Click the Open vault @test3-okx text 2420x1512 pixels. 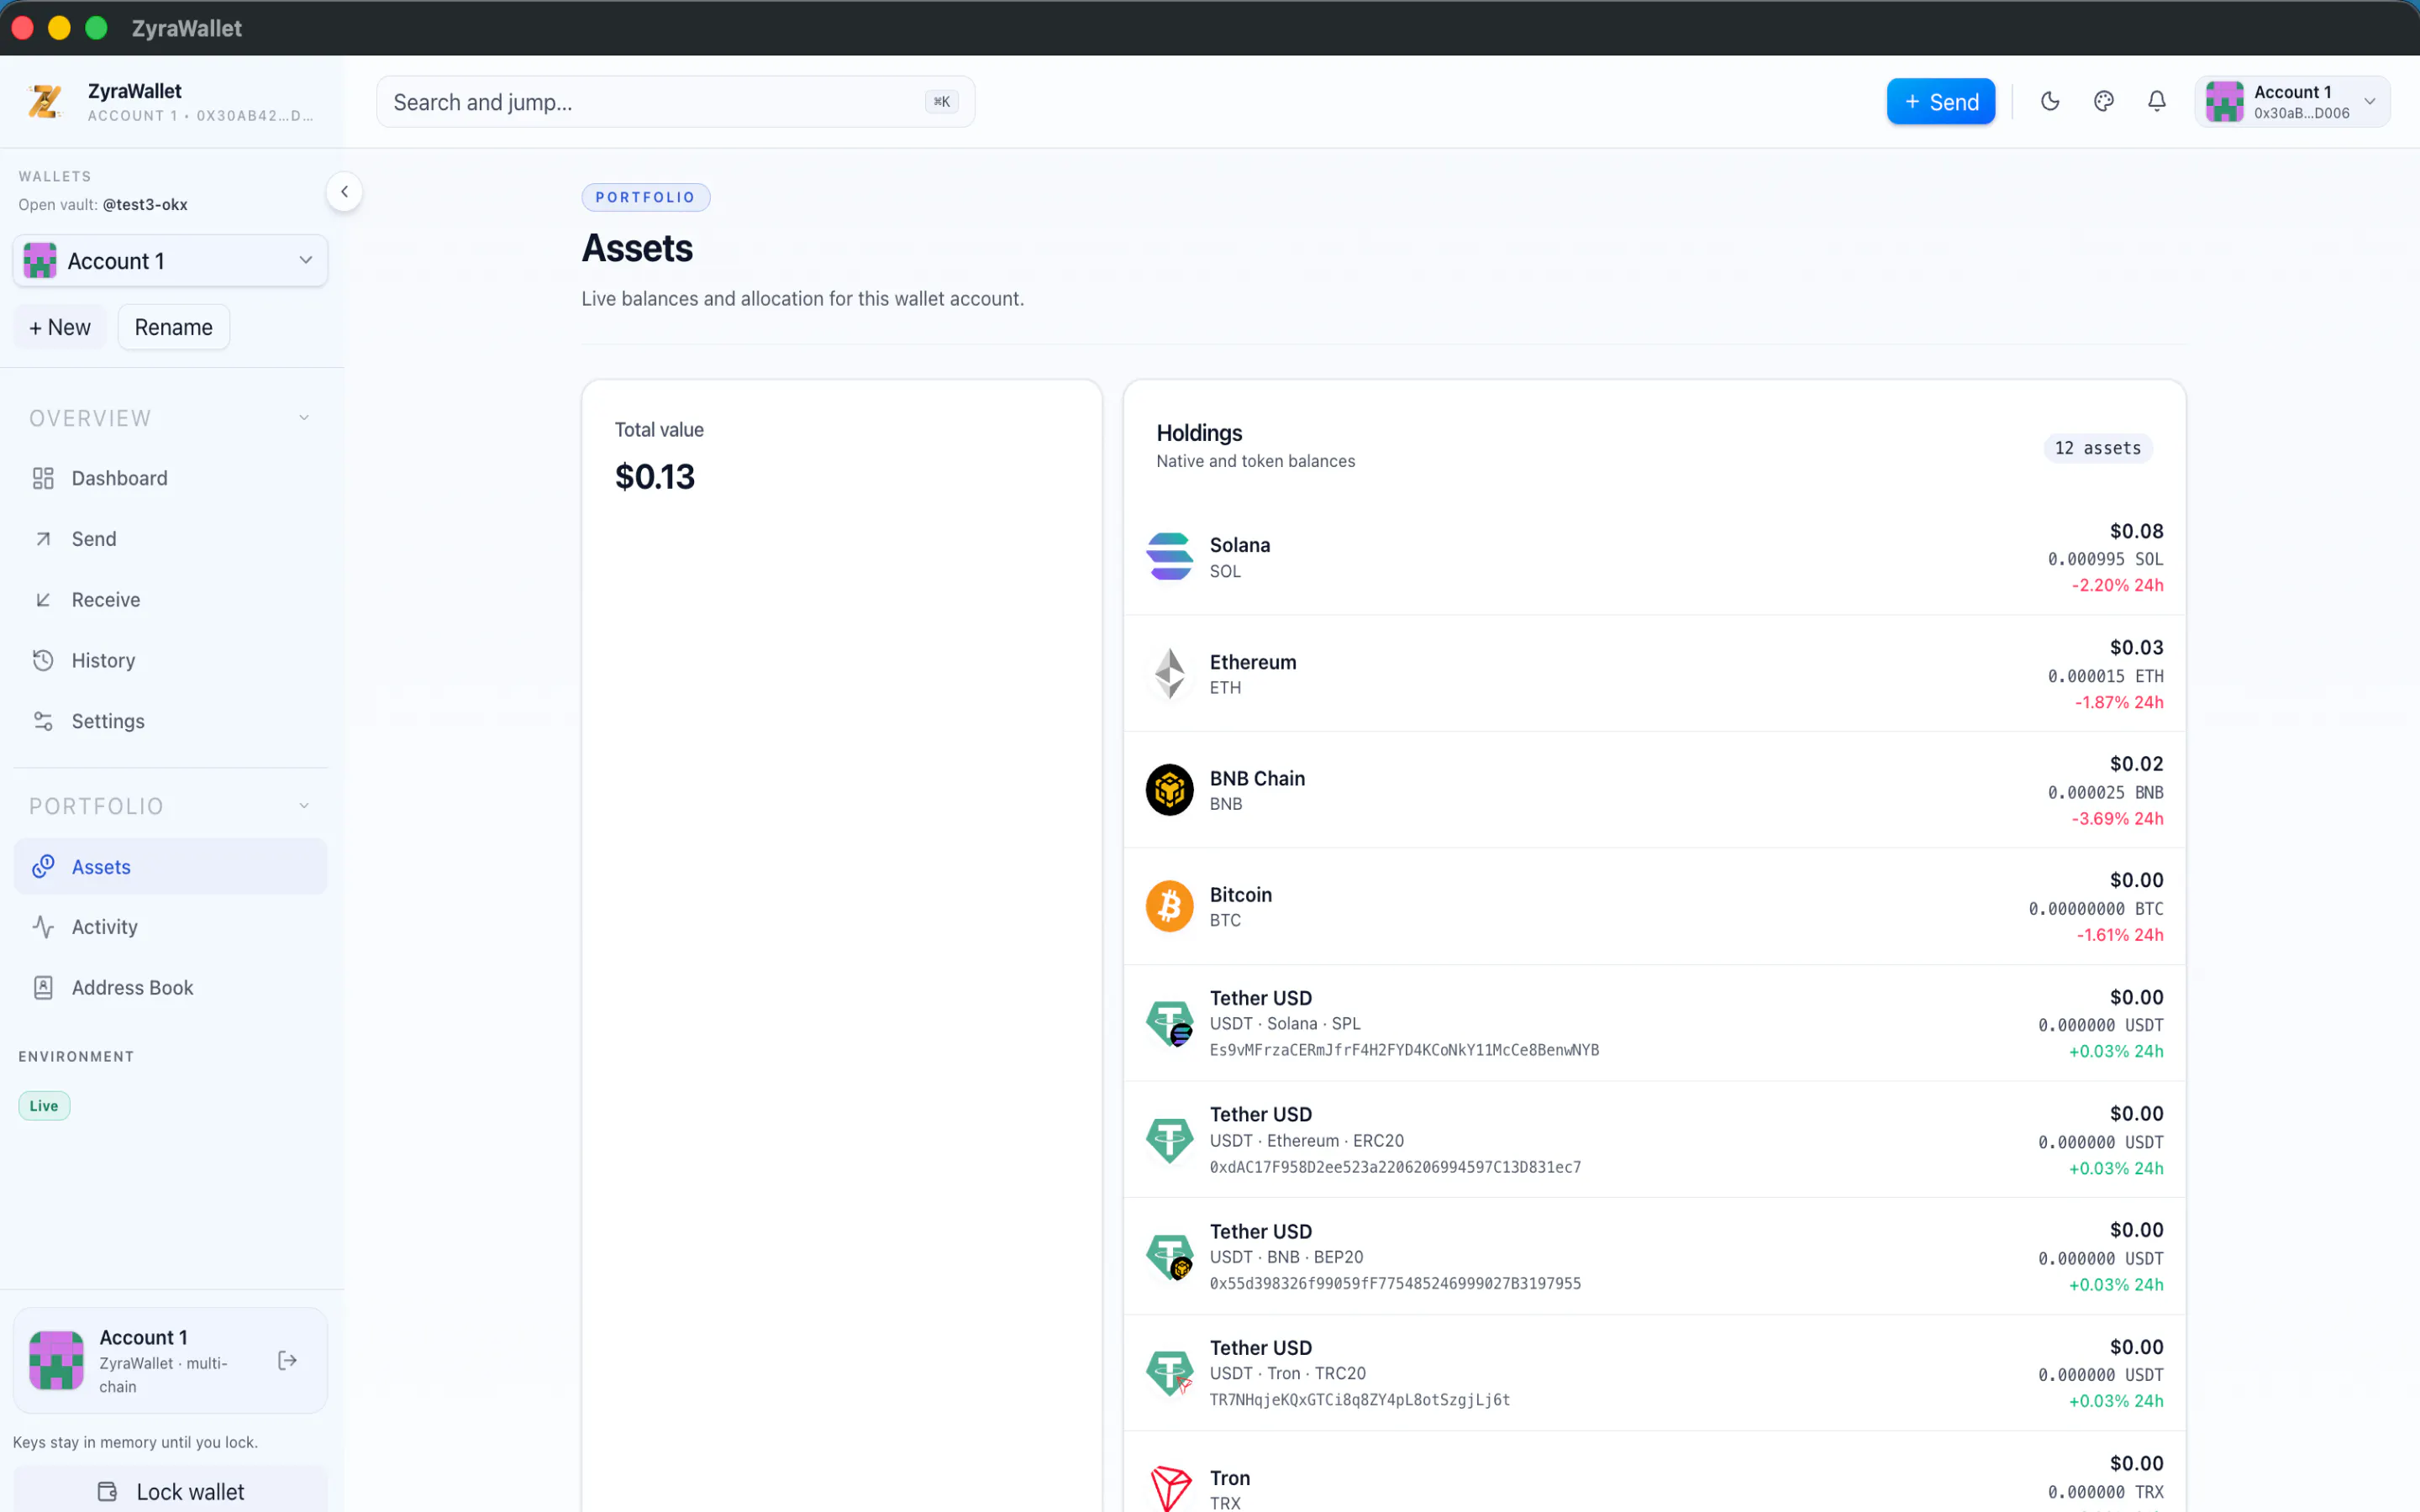103,204
